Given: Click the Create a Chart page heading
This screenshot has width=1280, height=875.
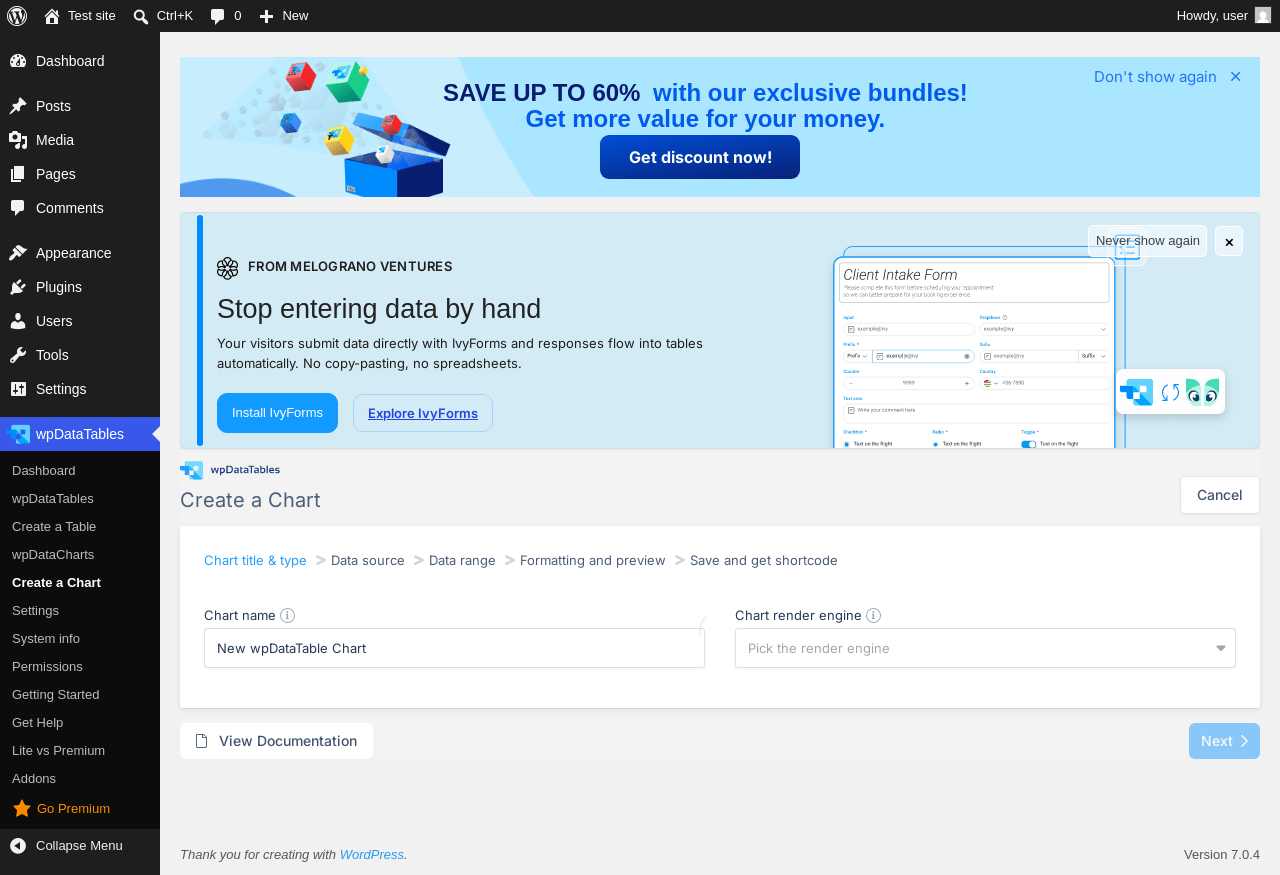Looking at the screenshot, I should (x=250, y=500).
